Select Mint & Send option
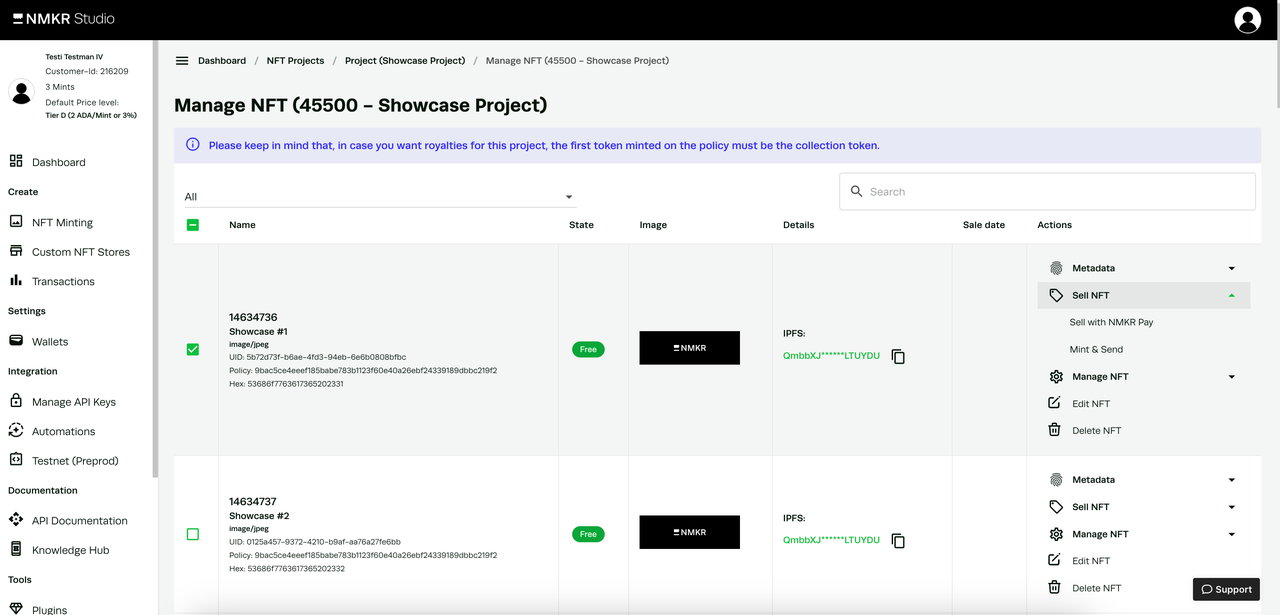Screen dimensions: 1280x615 pos(1096,349)
